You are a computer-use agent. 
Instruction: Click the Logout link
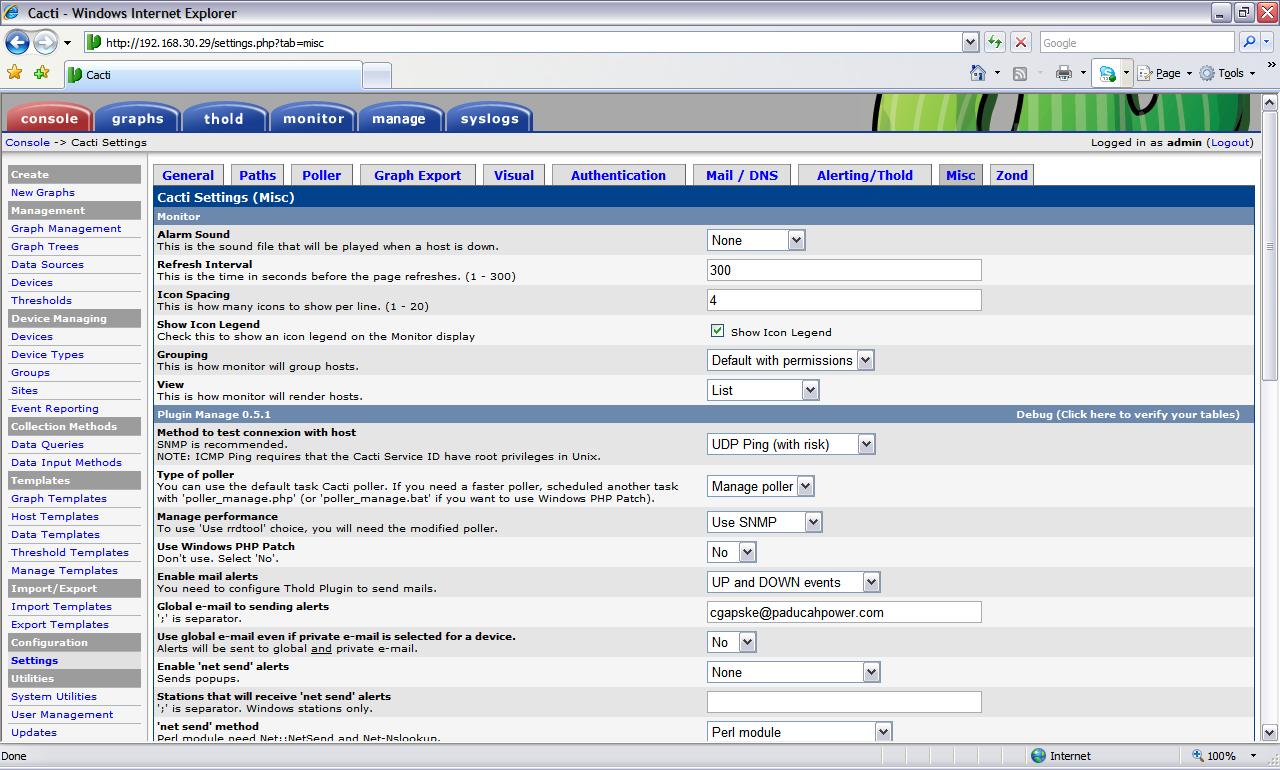coord(1230,142)
